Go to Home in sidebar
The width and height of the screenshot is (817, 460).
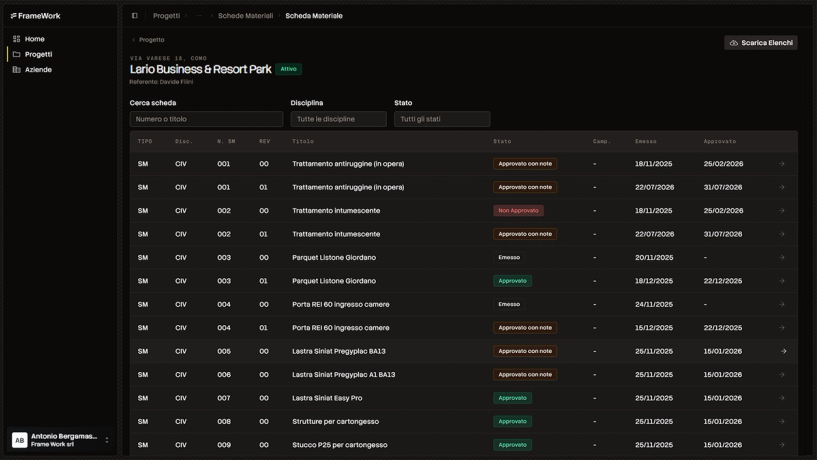[34, 39]
